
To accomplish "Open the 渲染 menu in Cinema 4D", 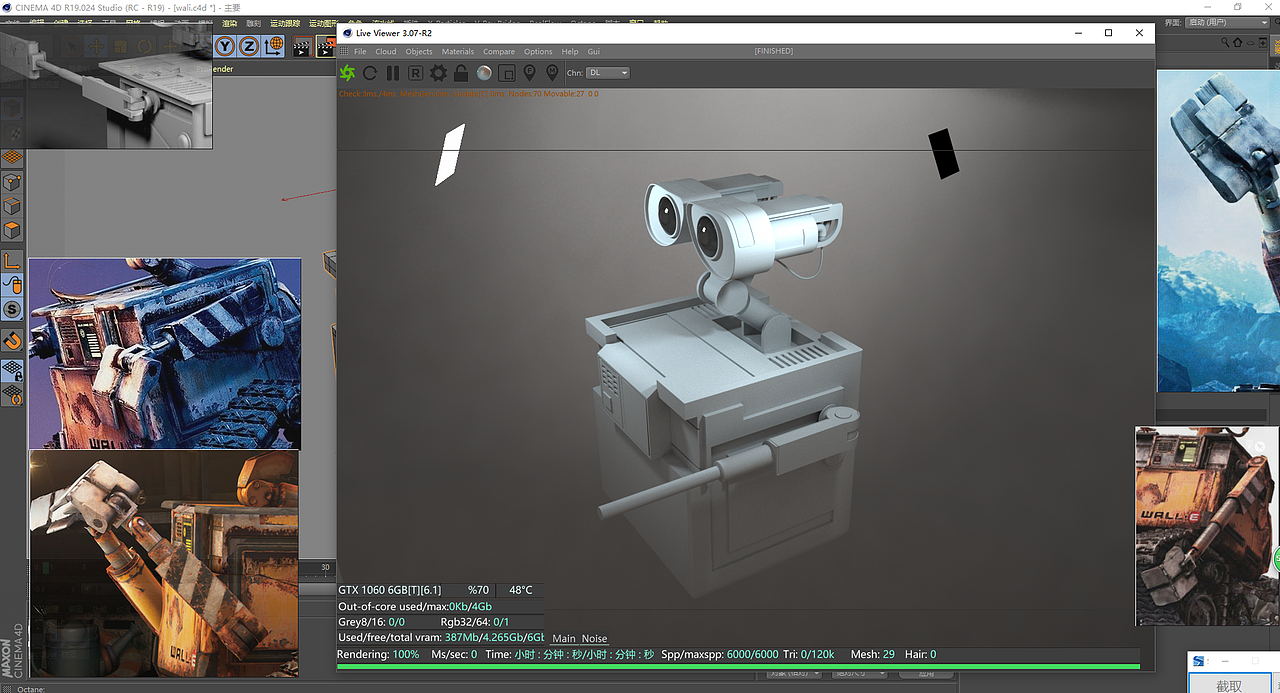I will 229,22.
